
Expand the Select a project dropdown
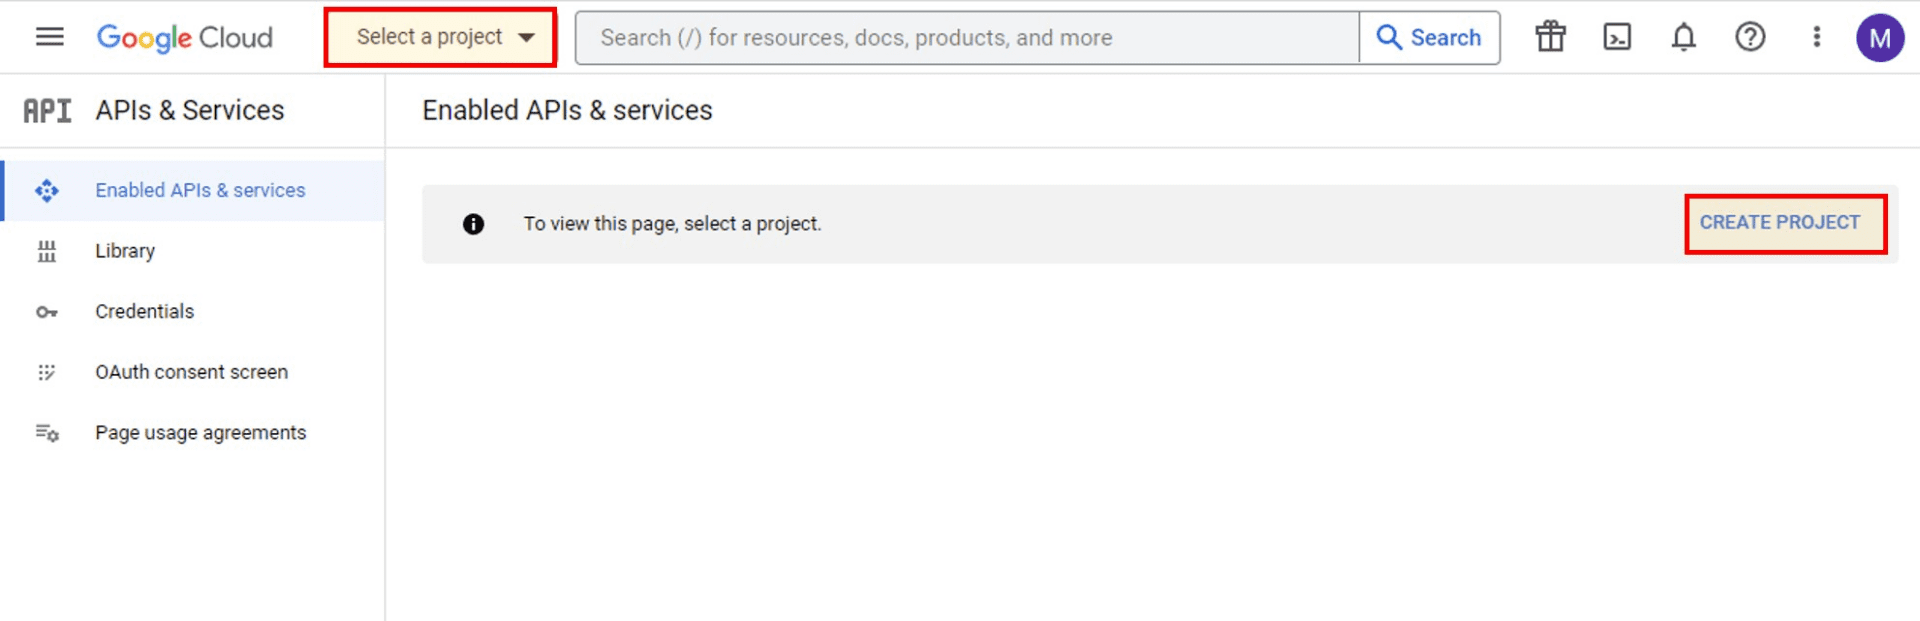[x=440, y=37]
